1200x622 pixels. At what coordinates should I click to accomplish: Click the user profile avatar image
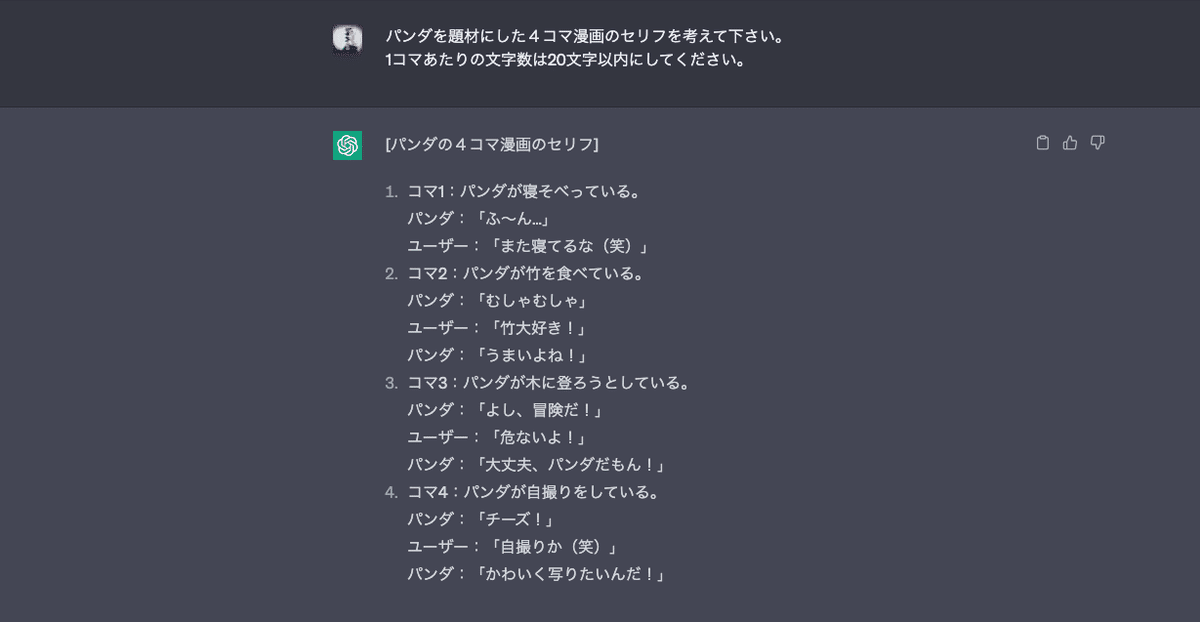click(x=347, y=39)
